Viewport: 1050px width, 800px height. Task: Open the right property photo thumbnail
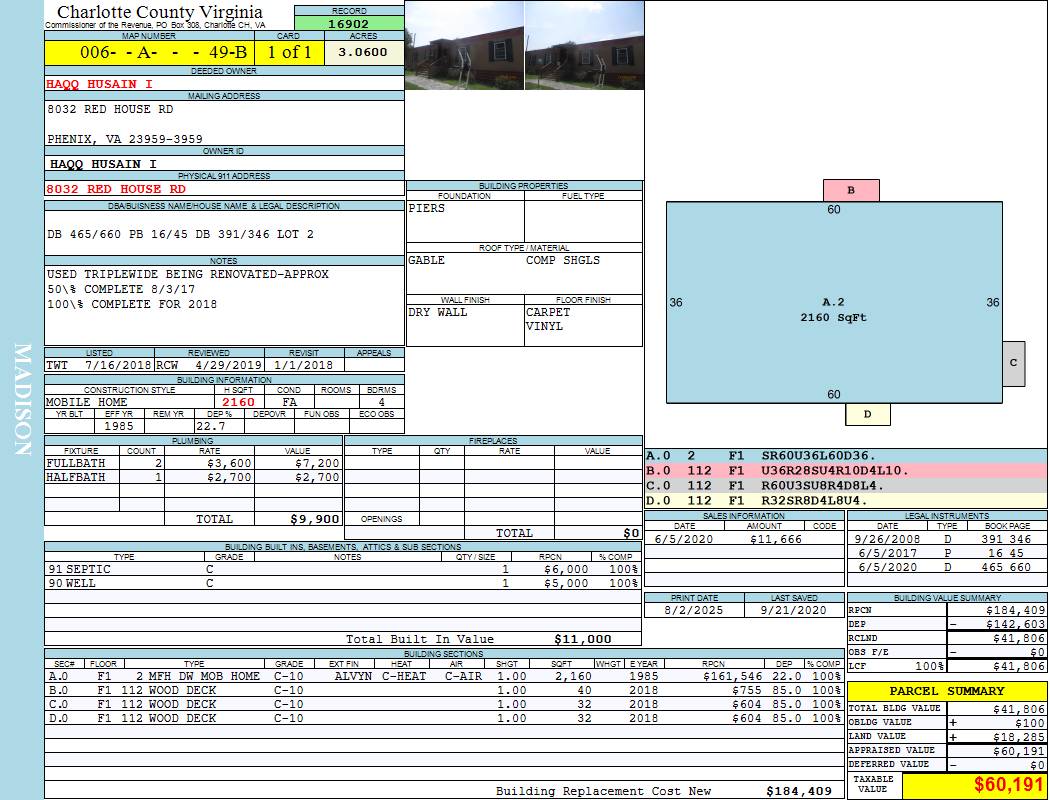[x=584, y=45]
